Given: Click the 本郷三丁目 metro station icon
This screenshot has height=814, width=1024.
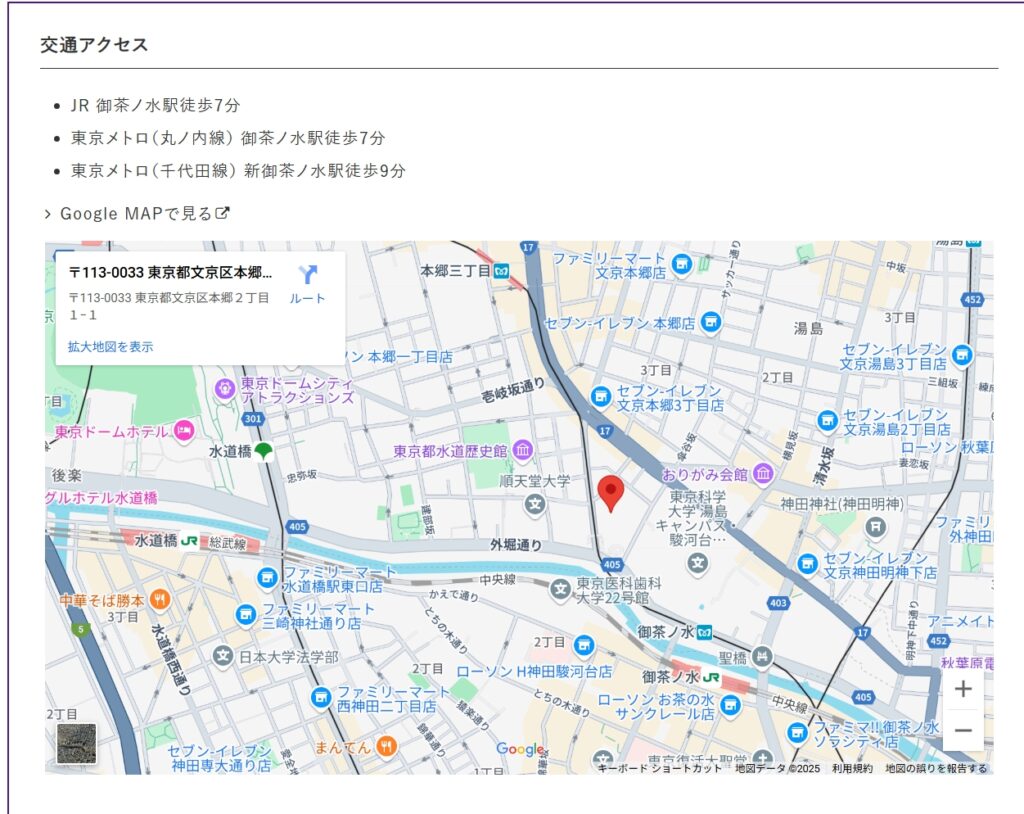Looking at the screenshot, I should point(502,271).
